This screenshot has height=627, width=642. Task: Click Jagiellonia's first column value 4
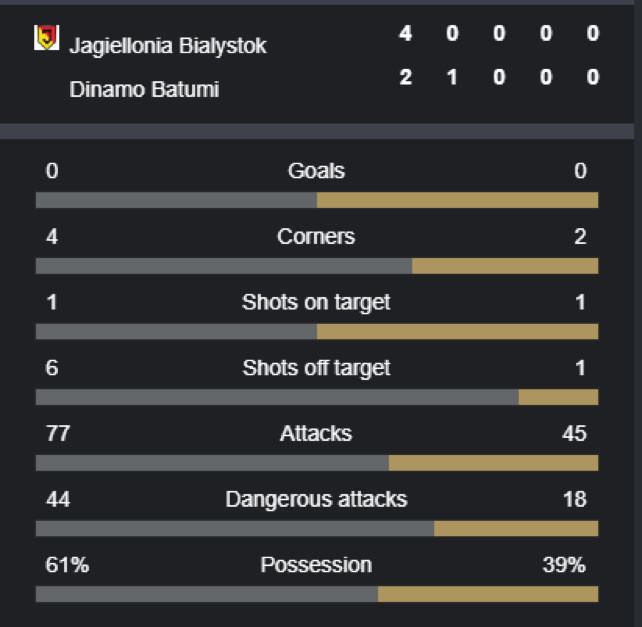tap(405, 33)
